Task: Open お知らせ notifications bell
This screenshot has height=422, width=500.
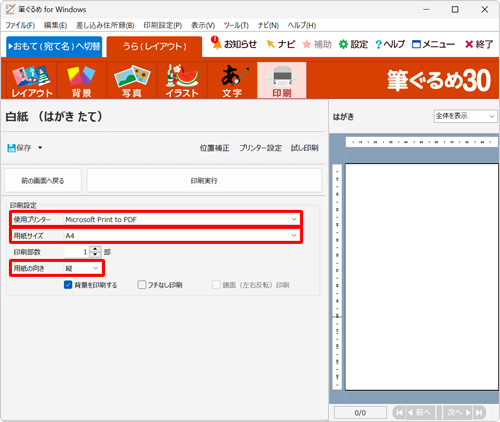Action: click(x=234, y=44)
